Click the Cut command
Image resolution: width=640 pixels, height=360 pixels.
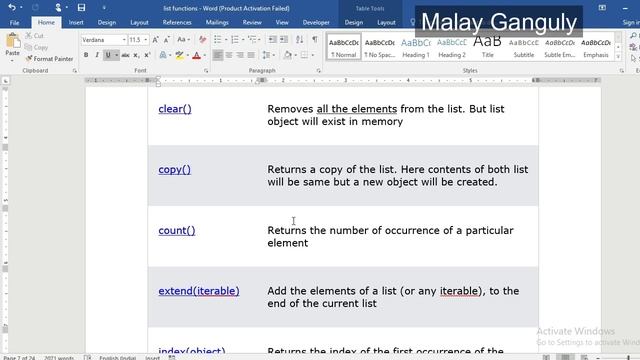pyautogui.click(x=34, y=36)
